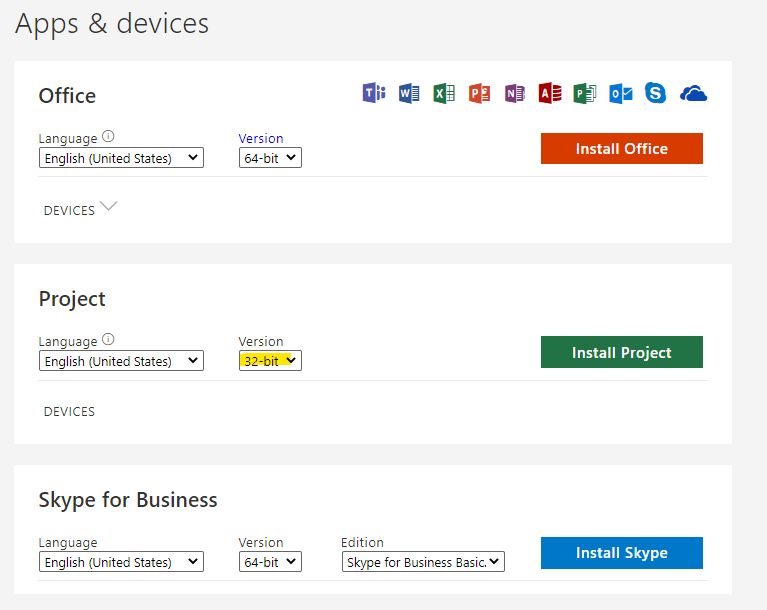The image size is (767, 610).
Task: Click the Word icon
Action: (x=409, y=93)
